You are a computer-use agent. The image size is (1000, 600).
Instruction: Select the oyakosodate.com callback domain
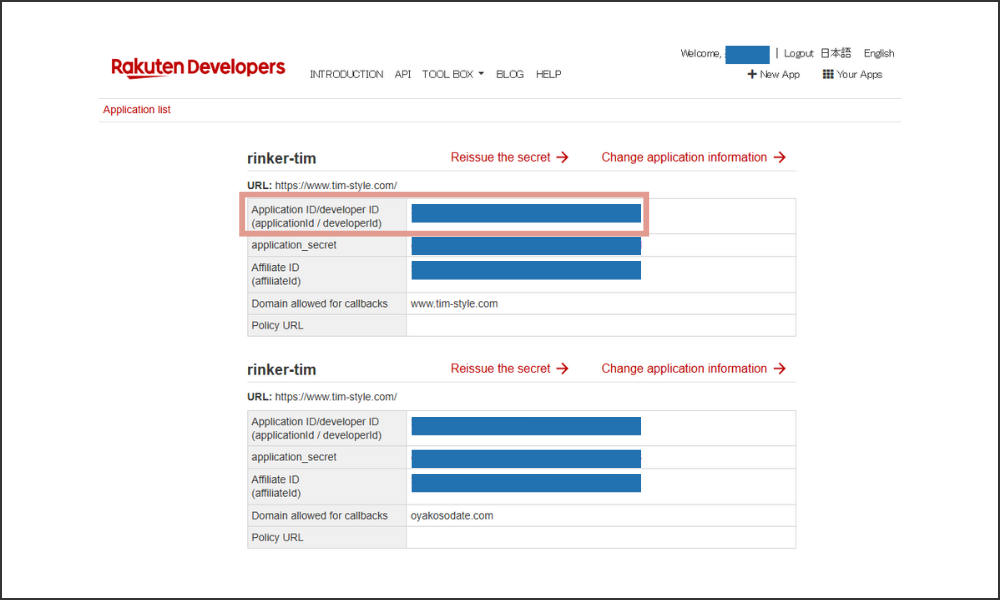(x=452, y=516)
